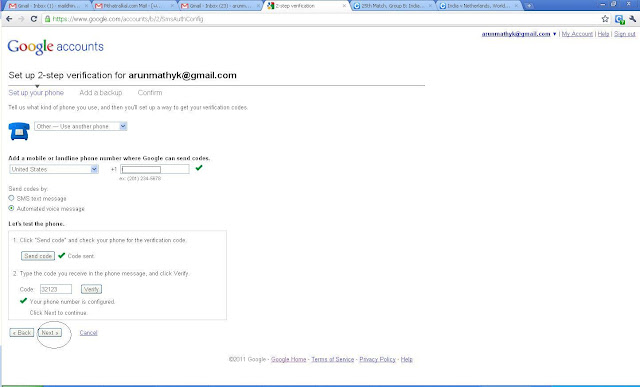
Task: Reload the page with the refresh icon
Action: click(x=34, y=19)
